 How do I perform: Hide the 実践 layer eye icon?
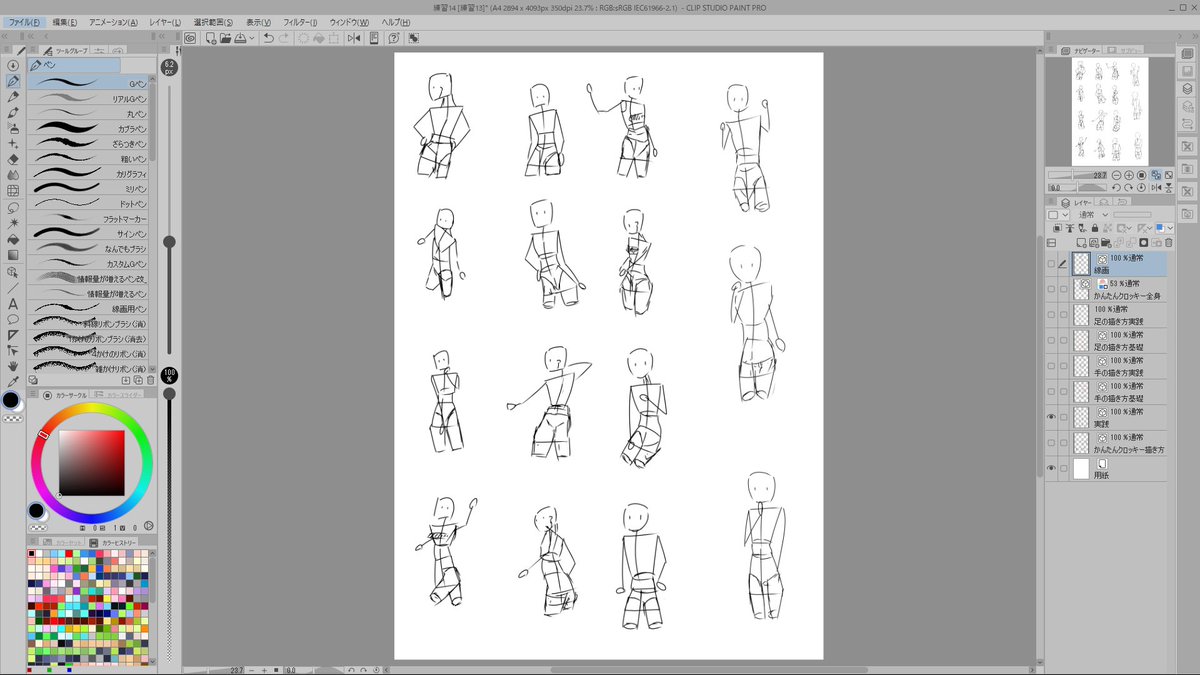(x=1051, y=417)
